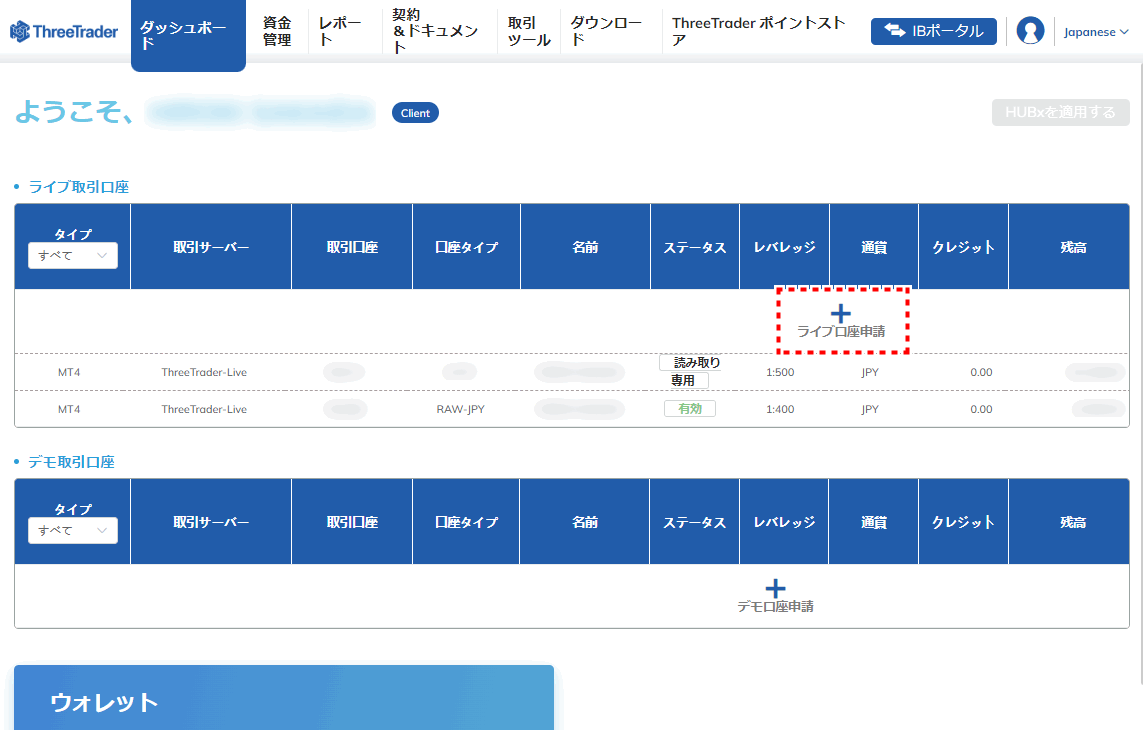Click the レバレッジ column header in live table

pos(784,247)
